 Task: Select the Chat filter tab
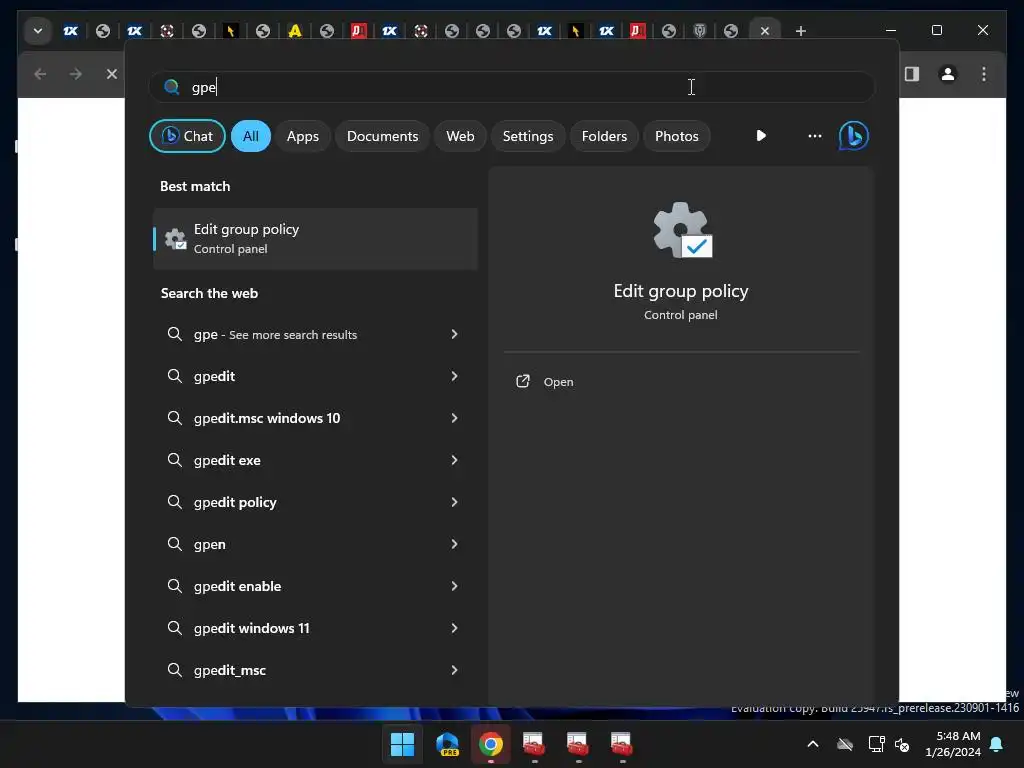187,136
